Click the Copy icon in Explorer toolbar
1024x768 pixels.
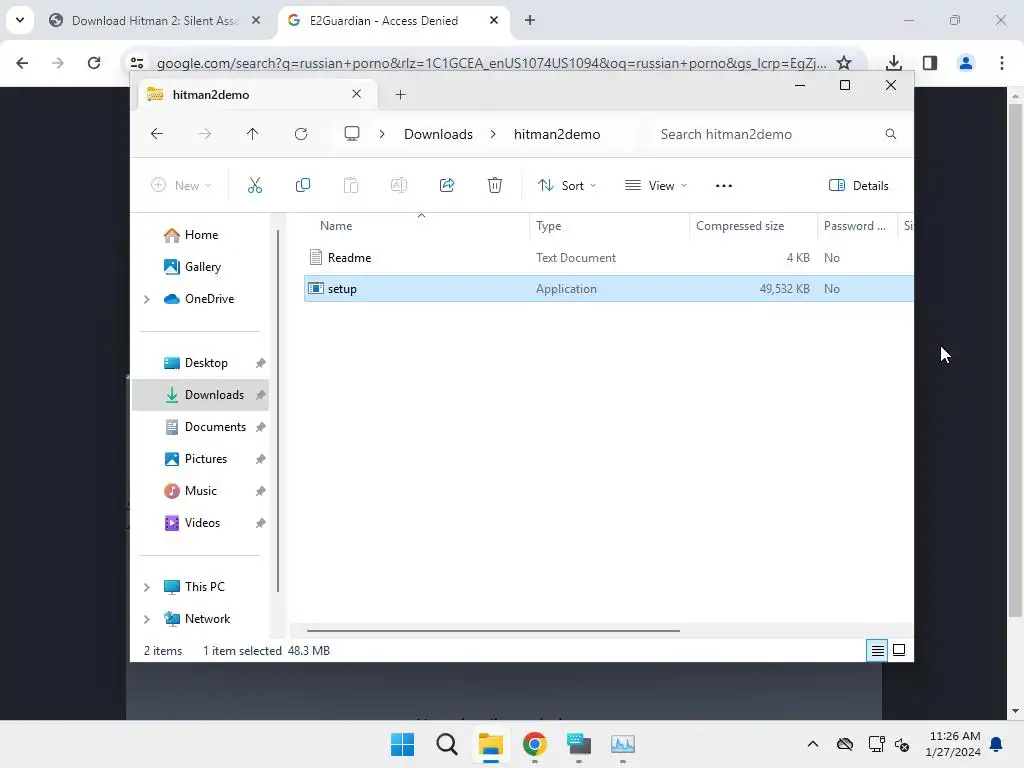coord(302,185)
